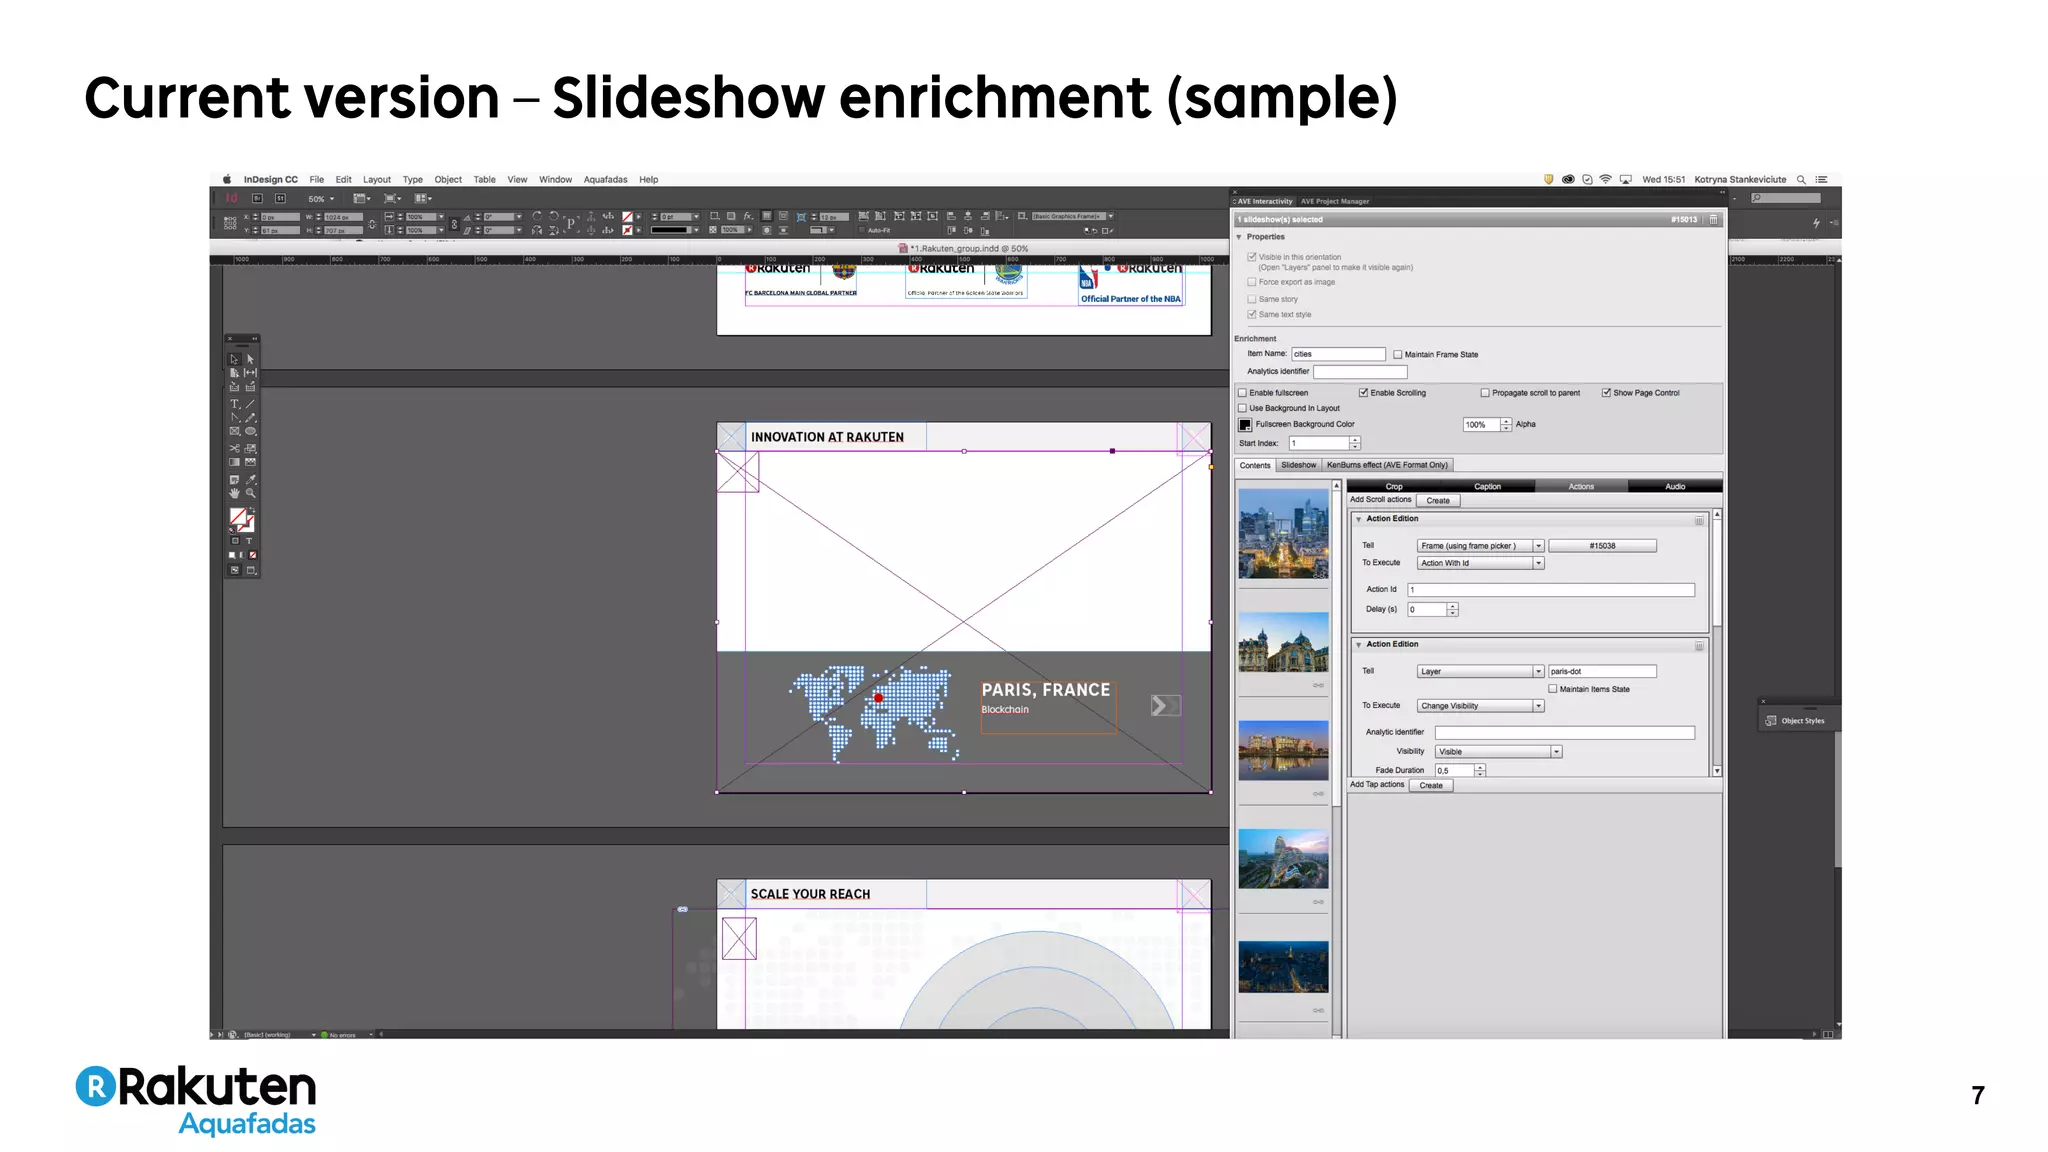Screen dimensions: 2048x1152
Task: Open the Frame (using frame picker) dropdown
Action: [1480, 546]
